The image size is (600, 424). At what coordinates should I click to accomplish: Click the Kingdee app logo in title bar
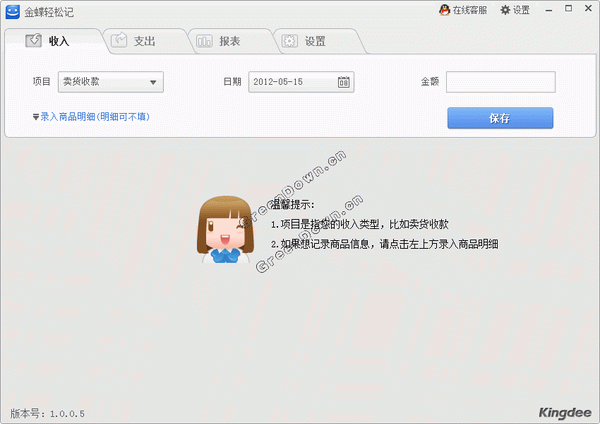click(12, 11)
